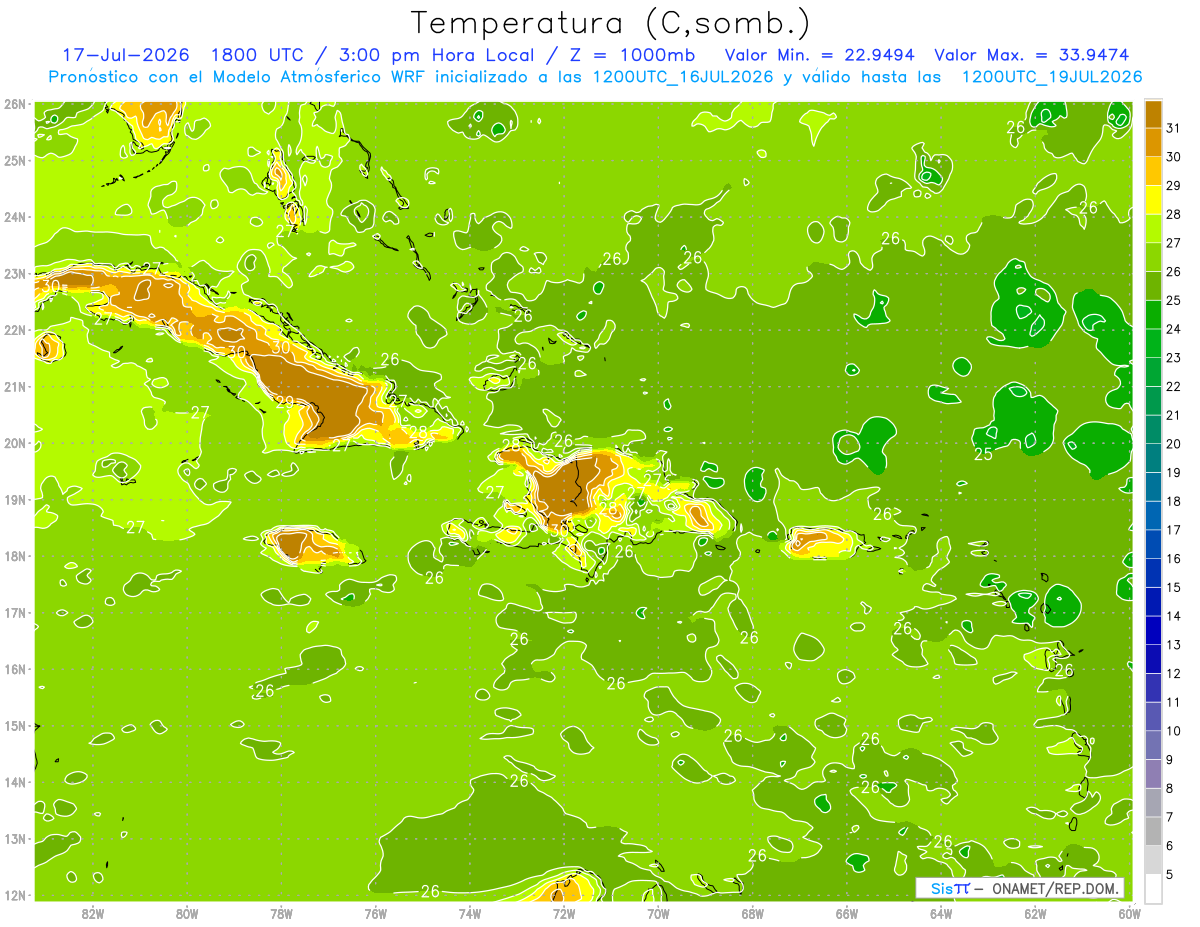Click the legend value '11'
Screen dimensions: 1200x927
(1173, 703)
